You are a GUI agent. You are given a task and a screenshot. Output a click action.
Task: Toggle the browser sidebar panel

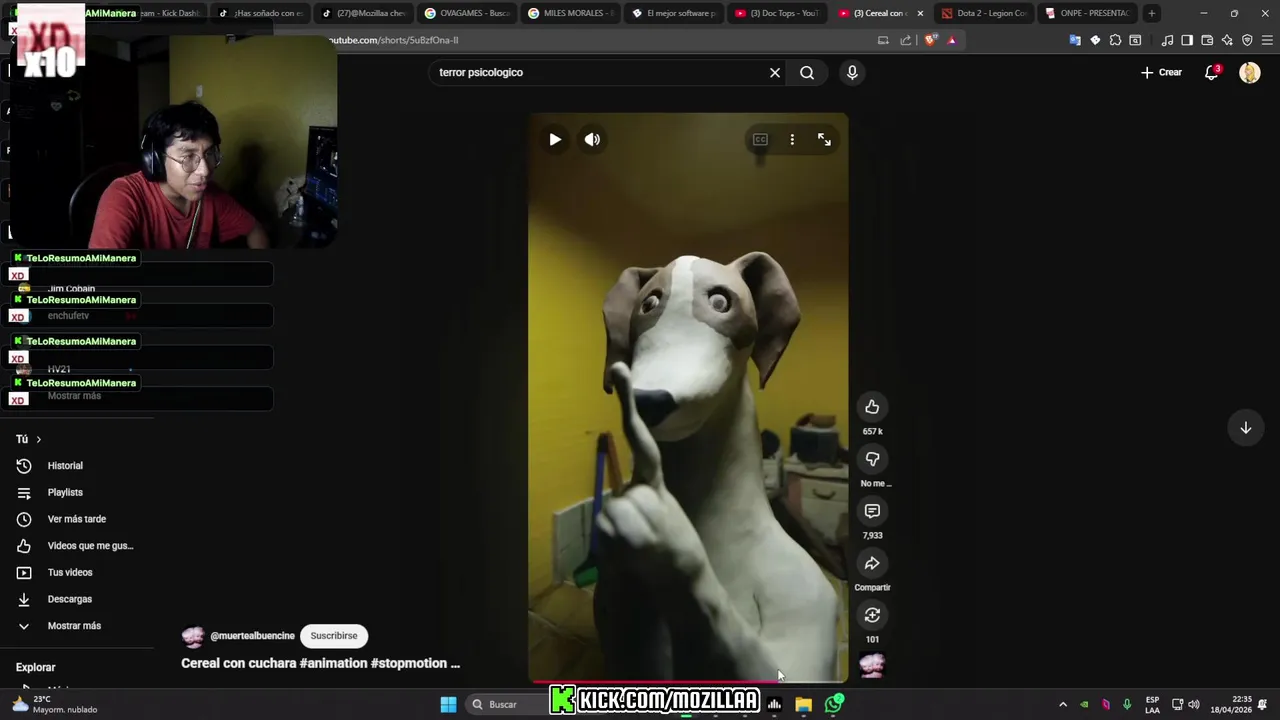pos(1187,40)
